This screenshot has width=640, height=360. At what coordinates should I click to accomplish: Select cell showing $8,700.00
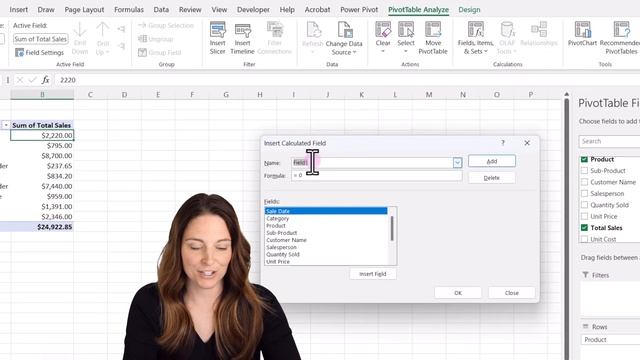pyautogui.click(x=42, y=156)
